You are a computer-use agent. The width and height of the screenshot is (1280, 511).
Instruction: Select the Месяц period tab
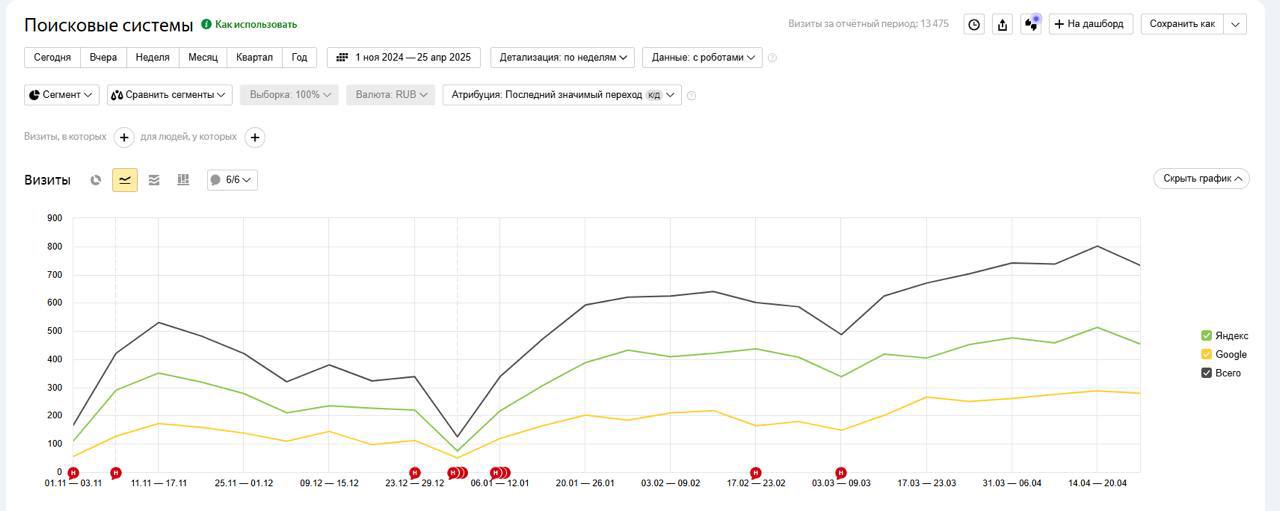pyautogui.click(x=203, y=58)
